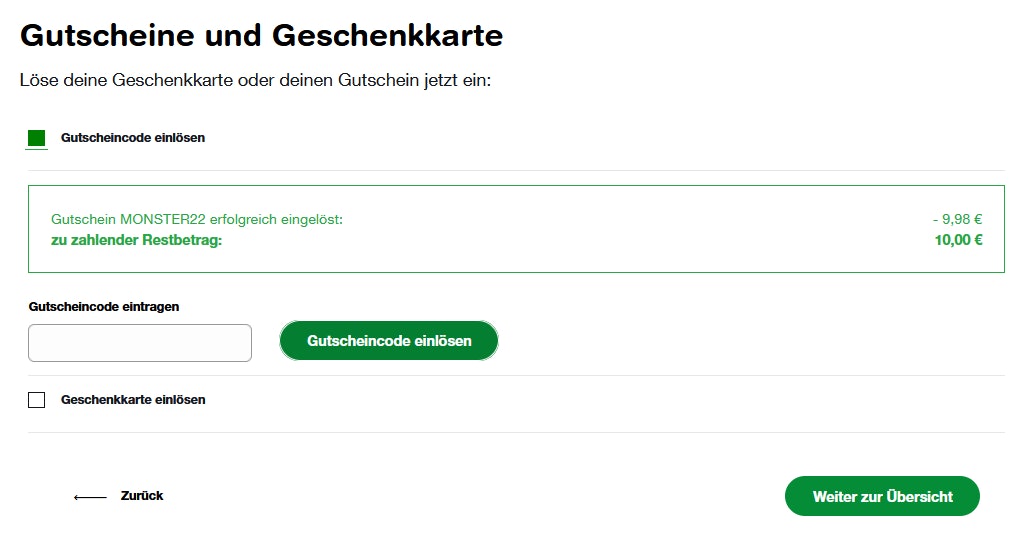Click the word Geschenkkarte in the heading
Image resolution: width=1017 pixels, height=542 pixels.
(x=387, y=36)
